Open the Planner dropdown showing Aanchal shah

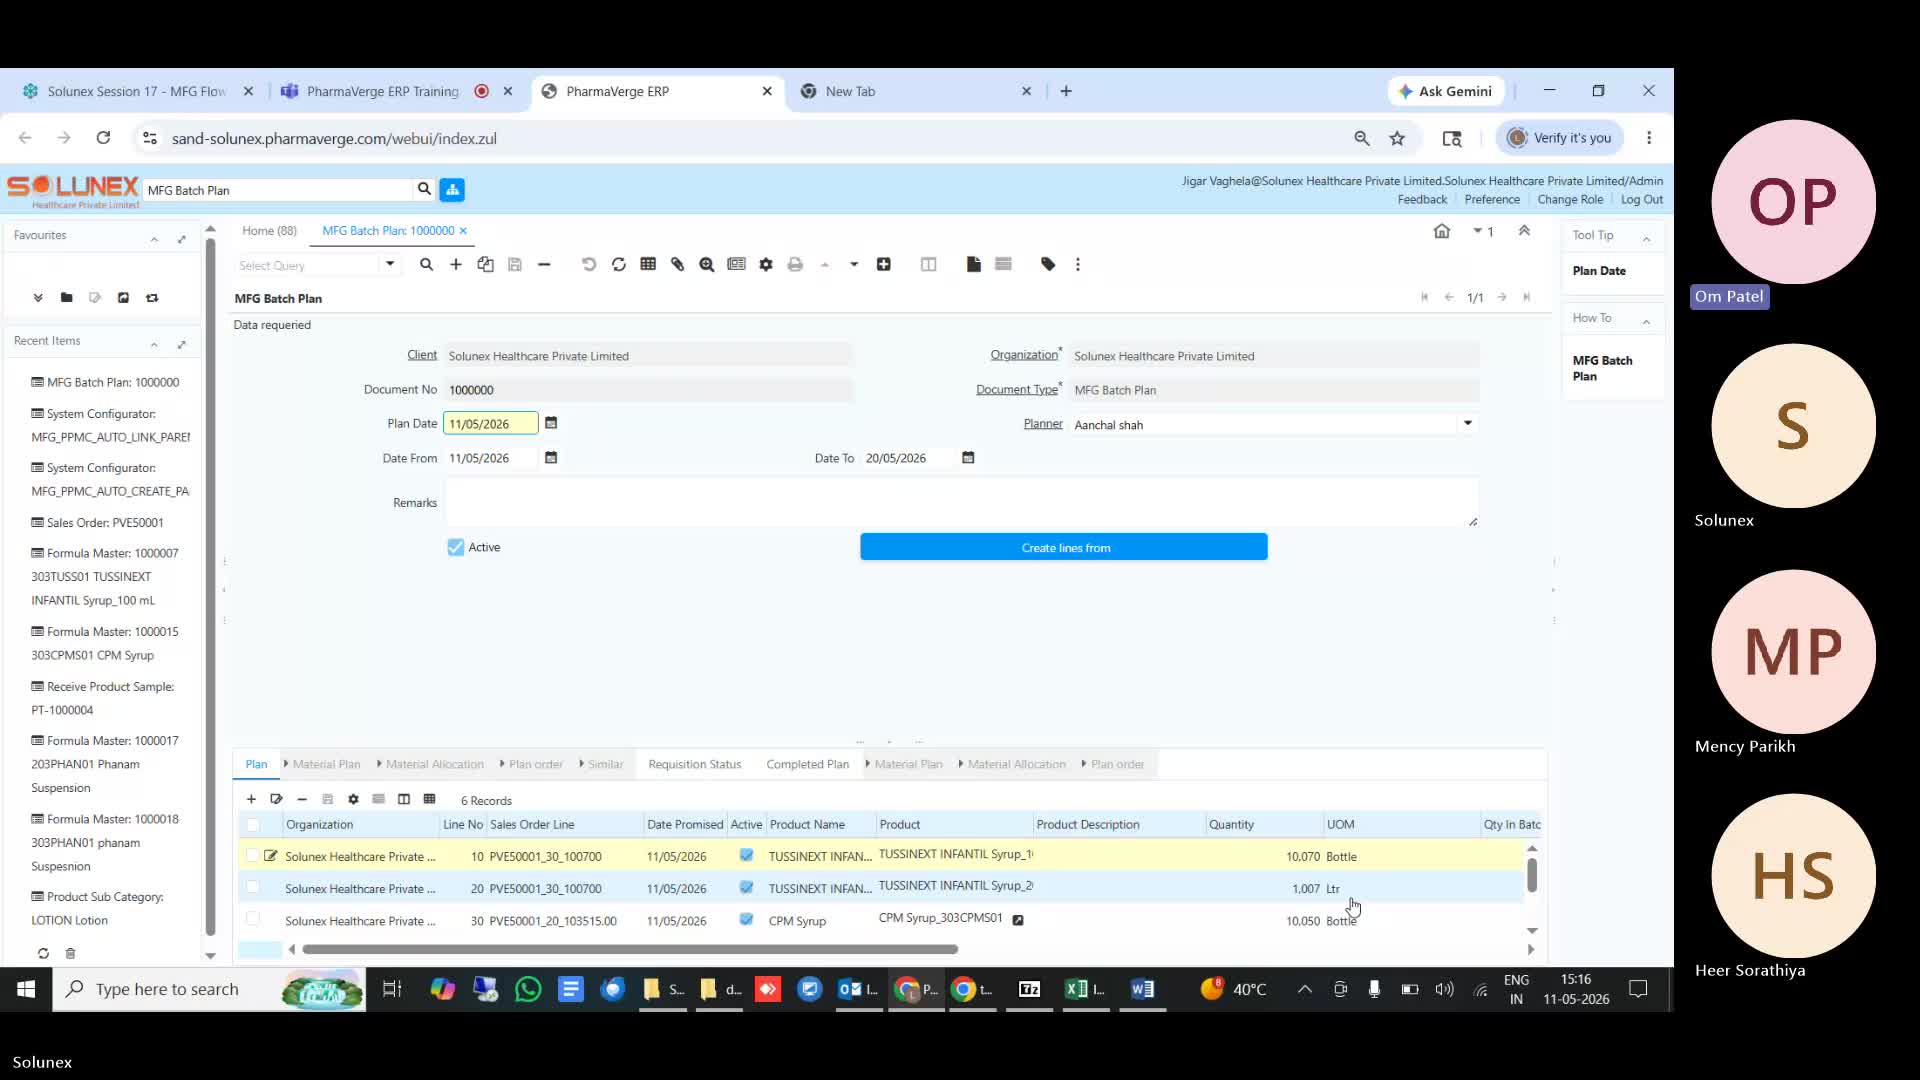[1468, 424]
